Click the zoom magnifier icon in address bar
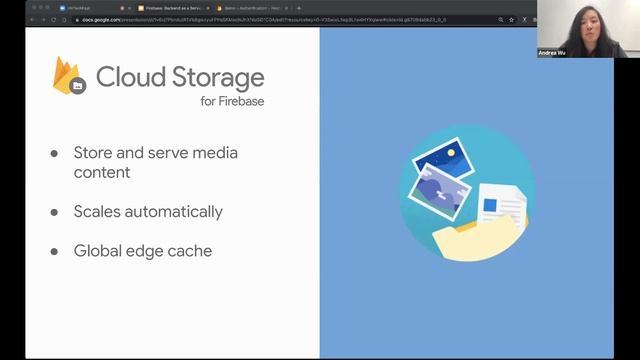The height and width of the screenshot is (360, 640). 500,20
